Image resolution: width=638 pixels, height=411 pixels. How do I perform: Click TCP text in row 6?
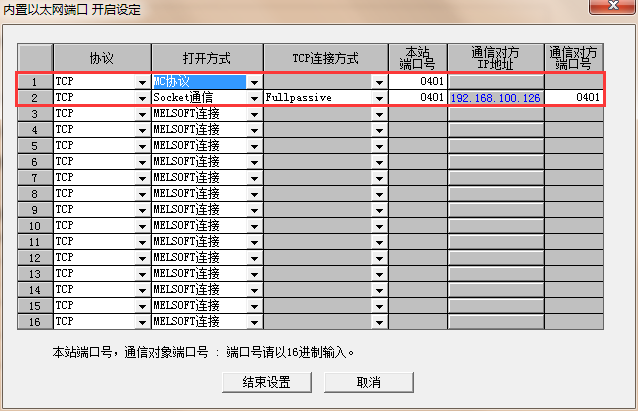pyautogui.click(x=65, y=162)
